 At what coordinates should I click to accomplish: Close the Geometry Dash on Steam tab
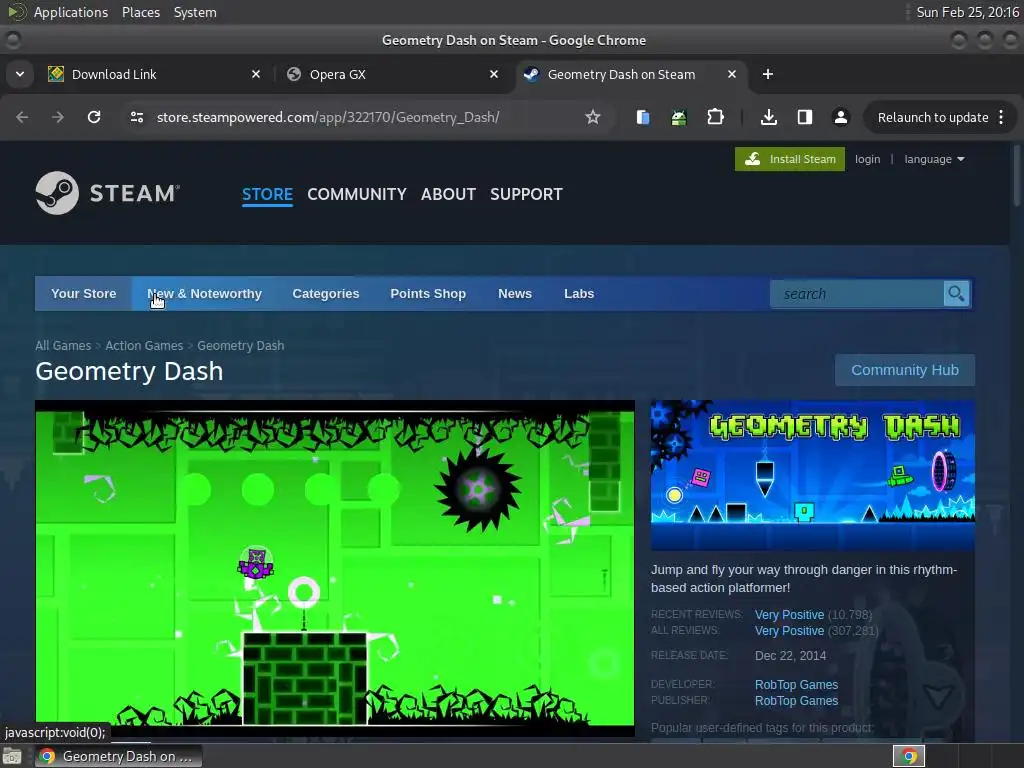click(x=732, y=74)
